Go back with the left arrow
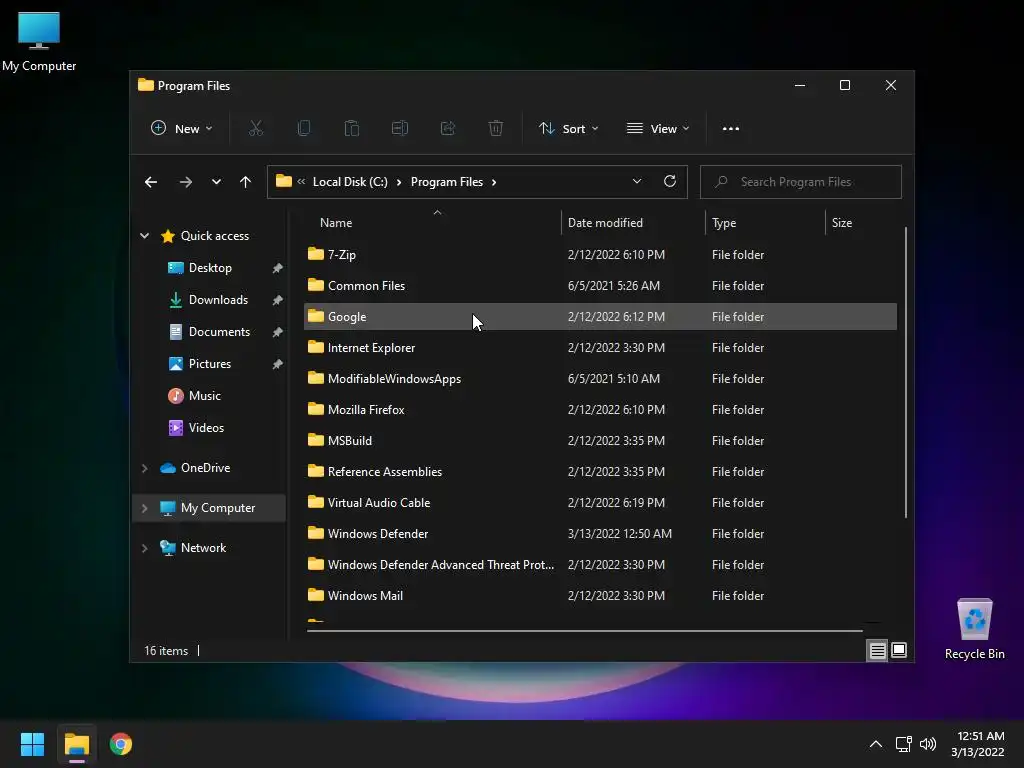 tap(151, 182)
